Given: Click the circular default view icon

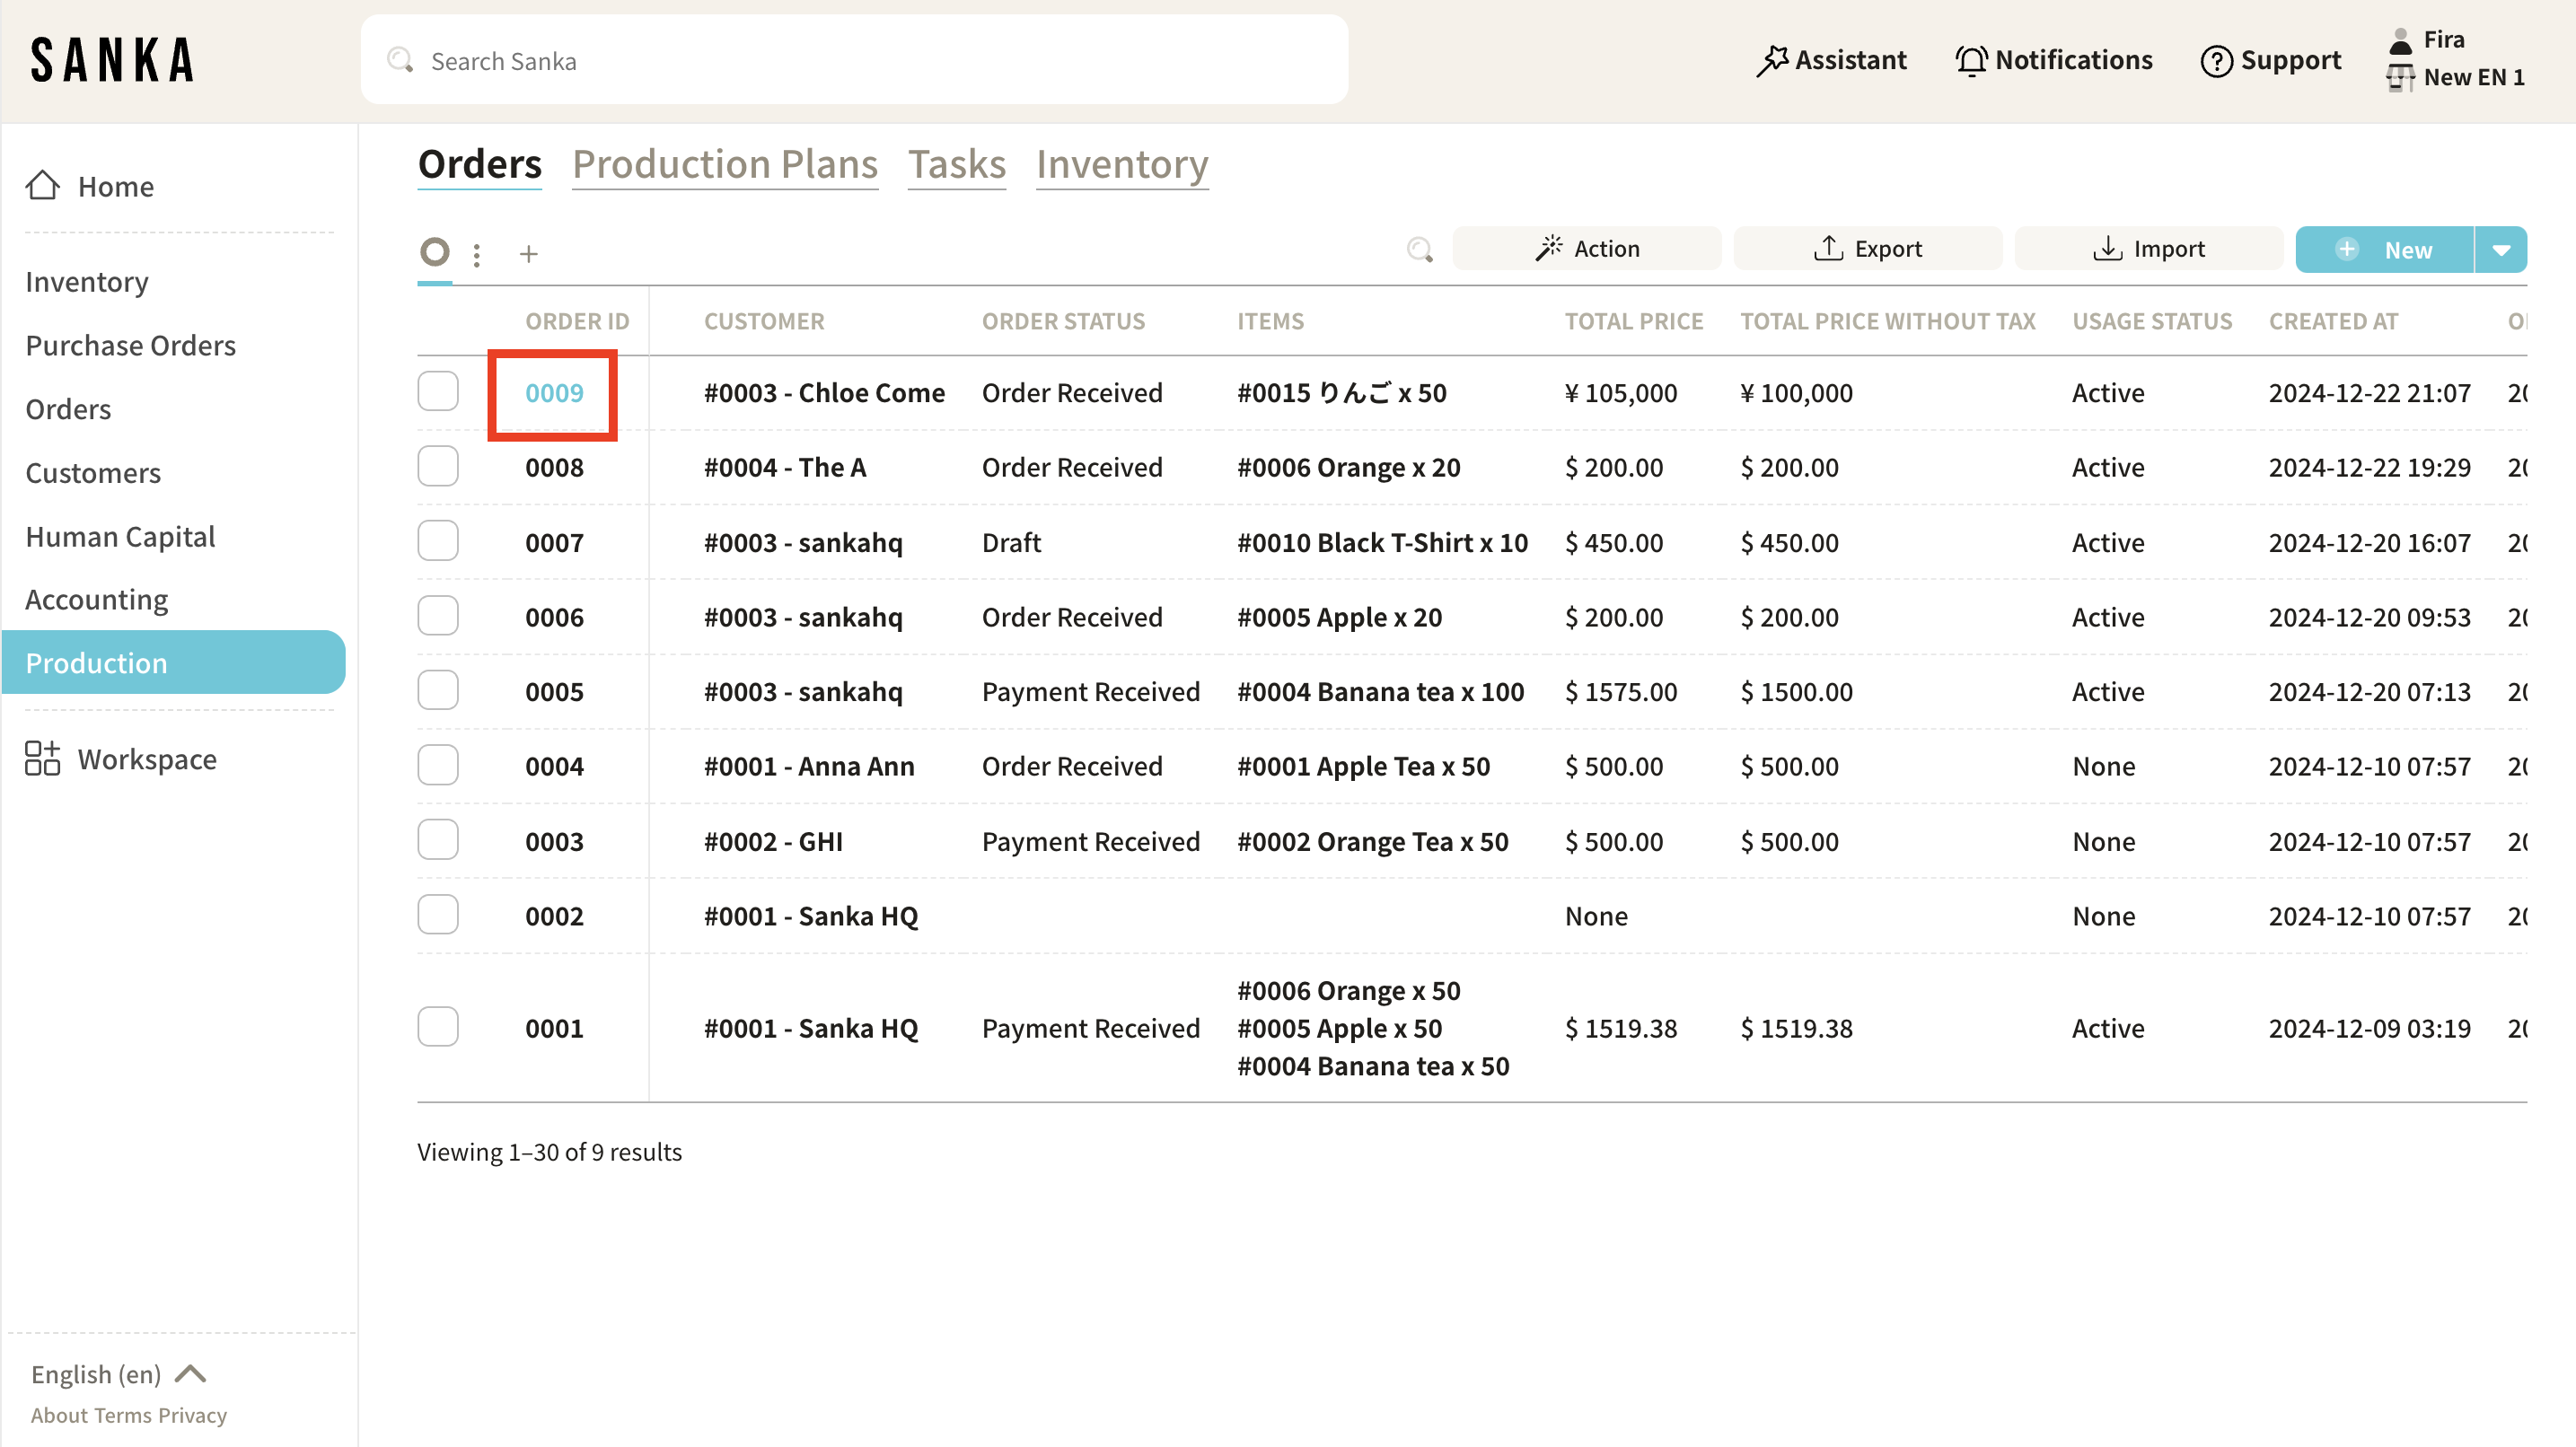Looking at the screenshot, I should (x=434, y=252).
